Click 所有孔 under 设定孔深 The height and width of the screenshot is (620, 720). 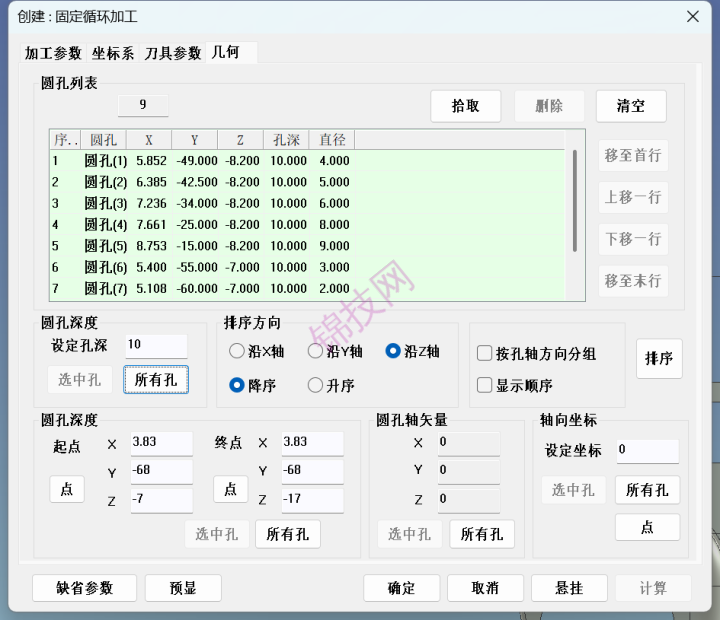156,379
